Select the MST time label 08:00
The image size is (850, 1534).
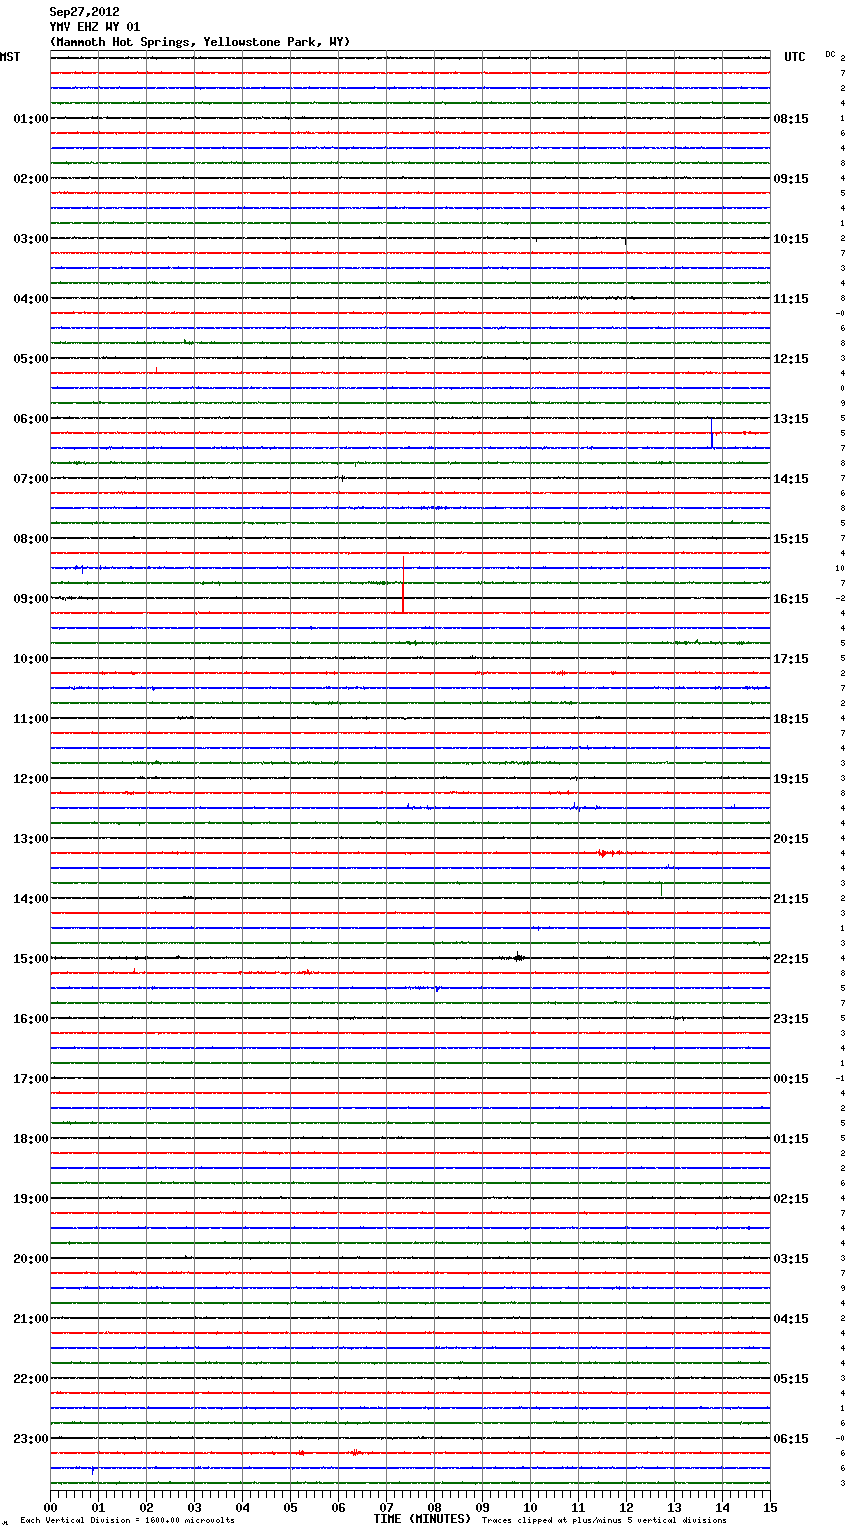pyautogui.click(x=31, y=539)
